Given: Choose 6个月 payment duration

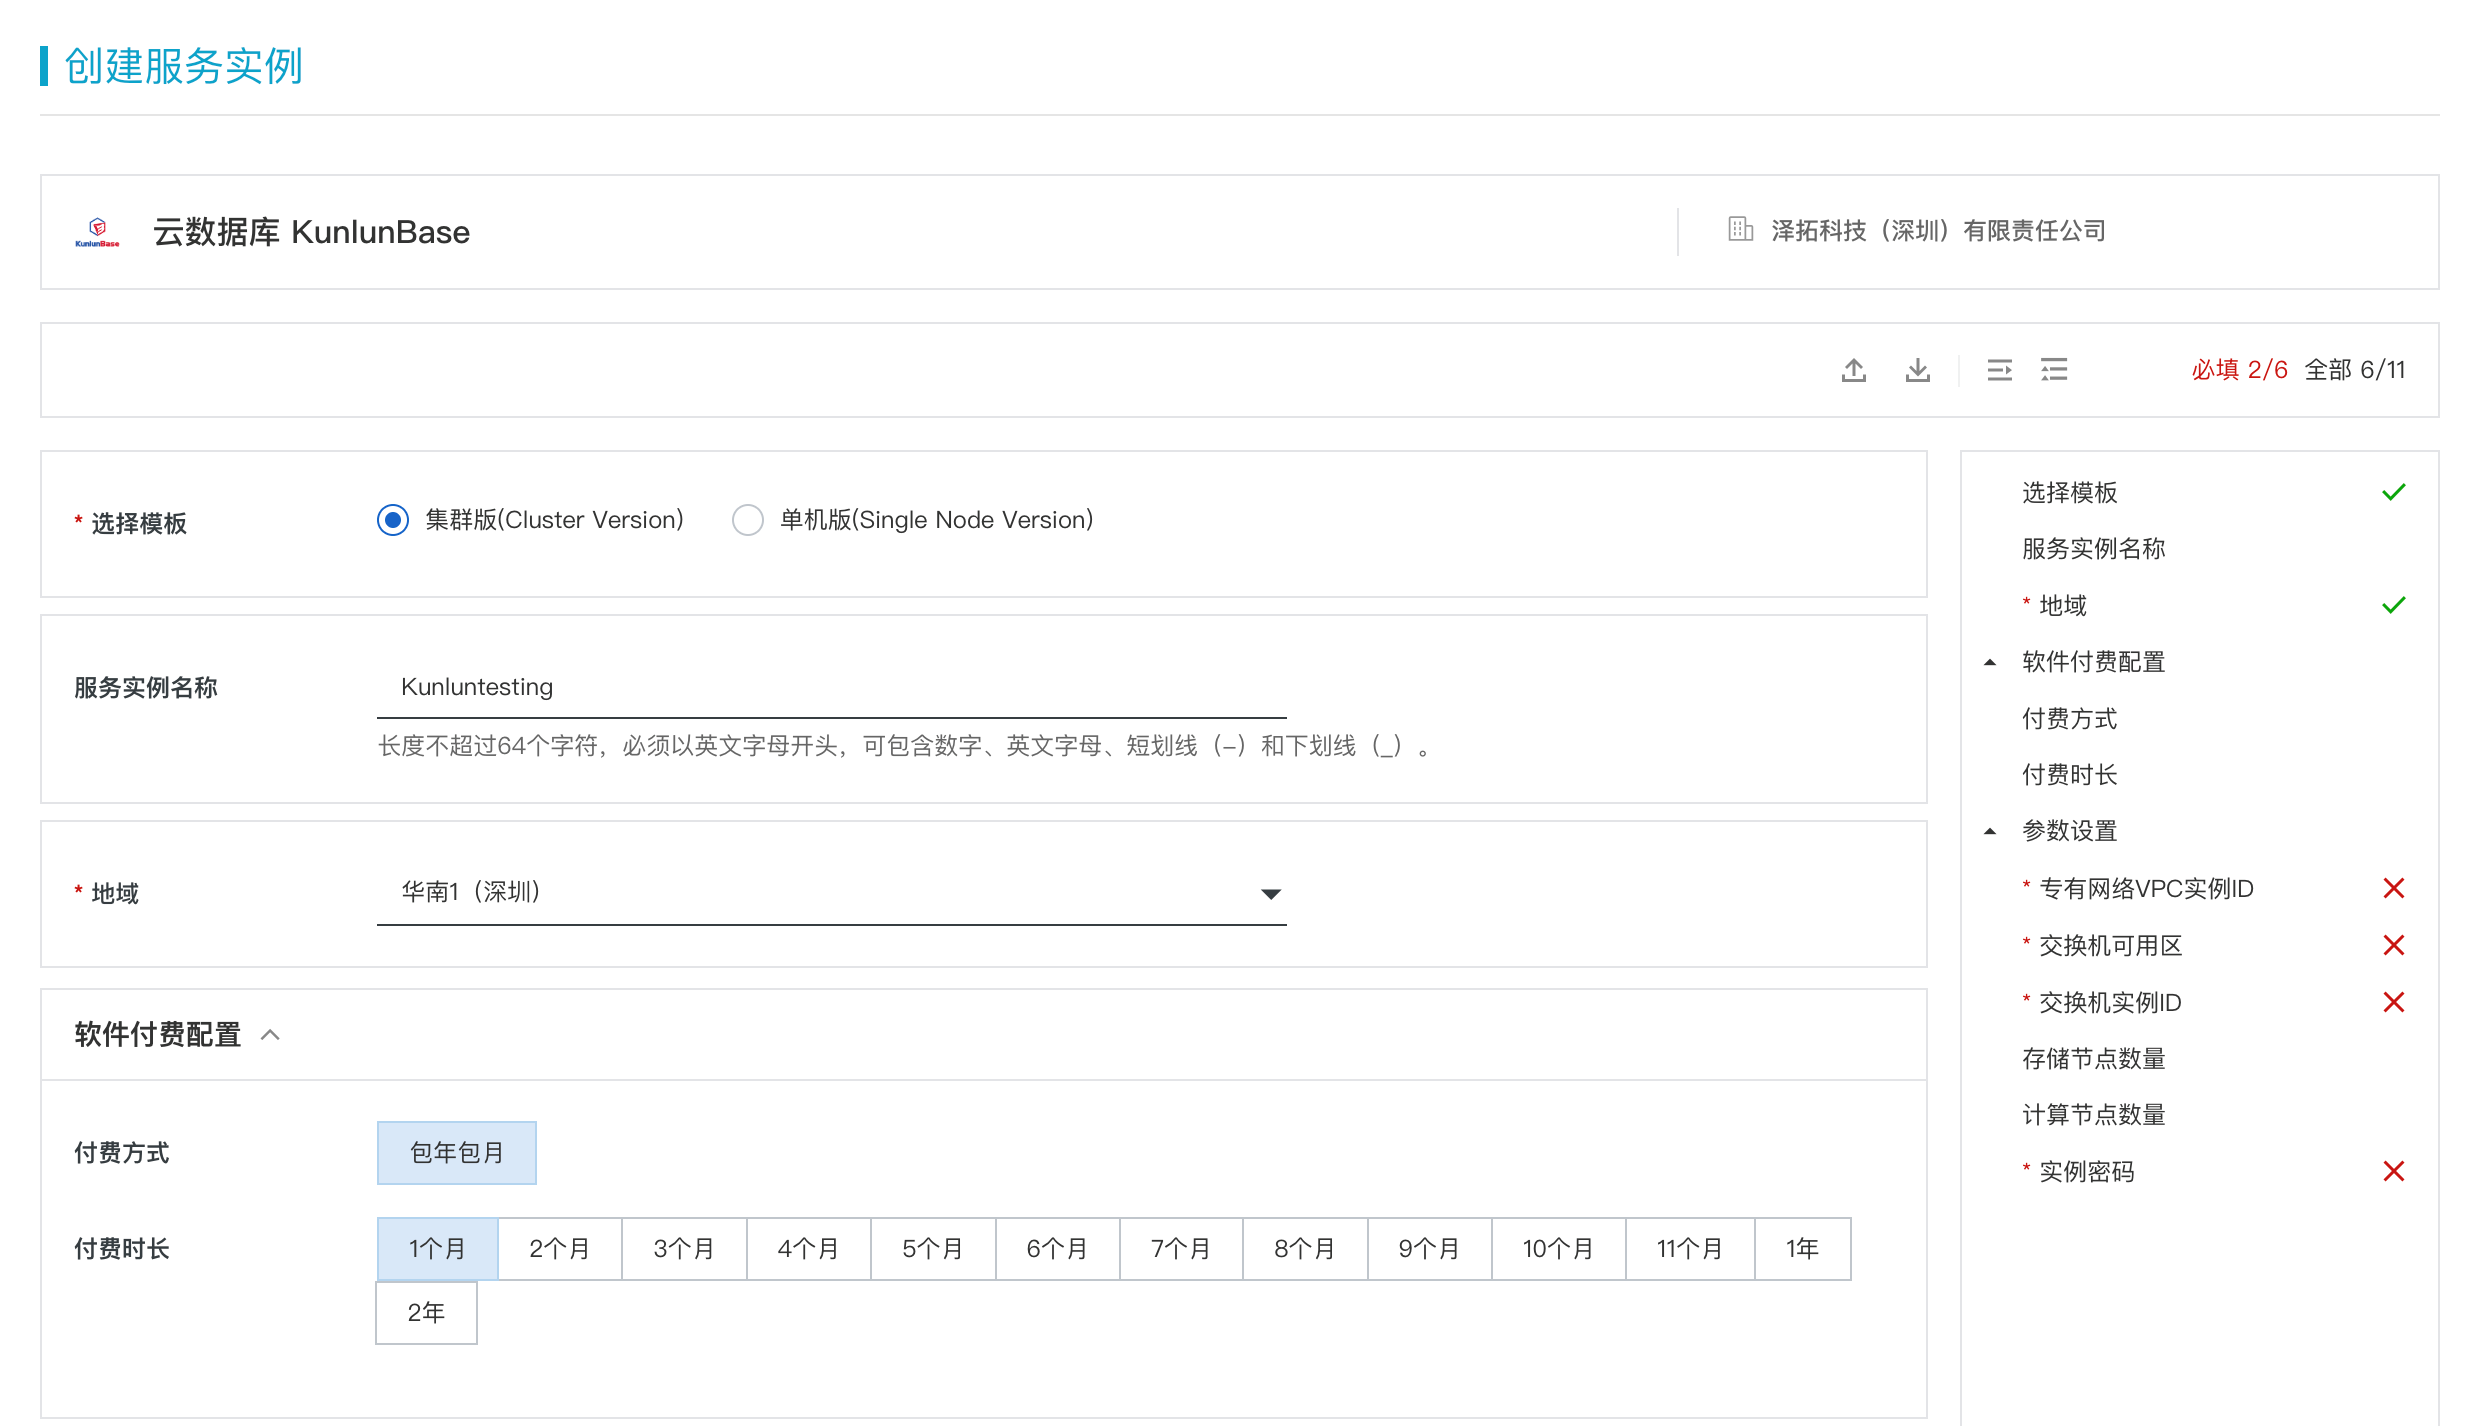Looking at the screenshot, I should [1057, 1249].
